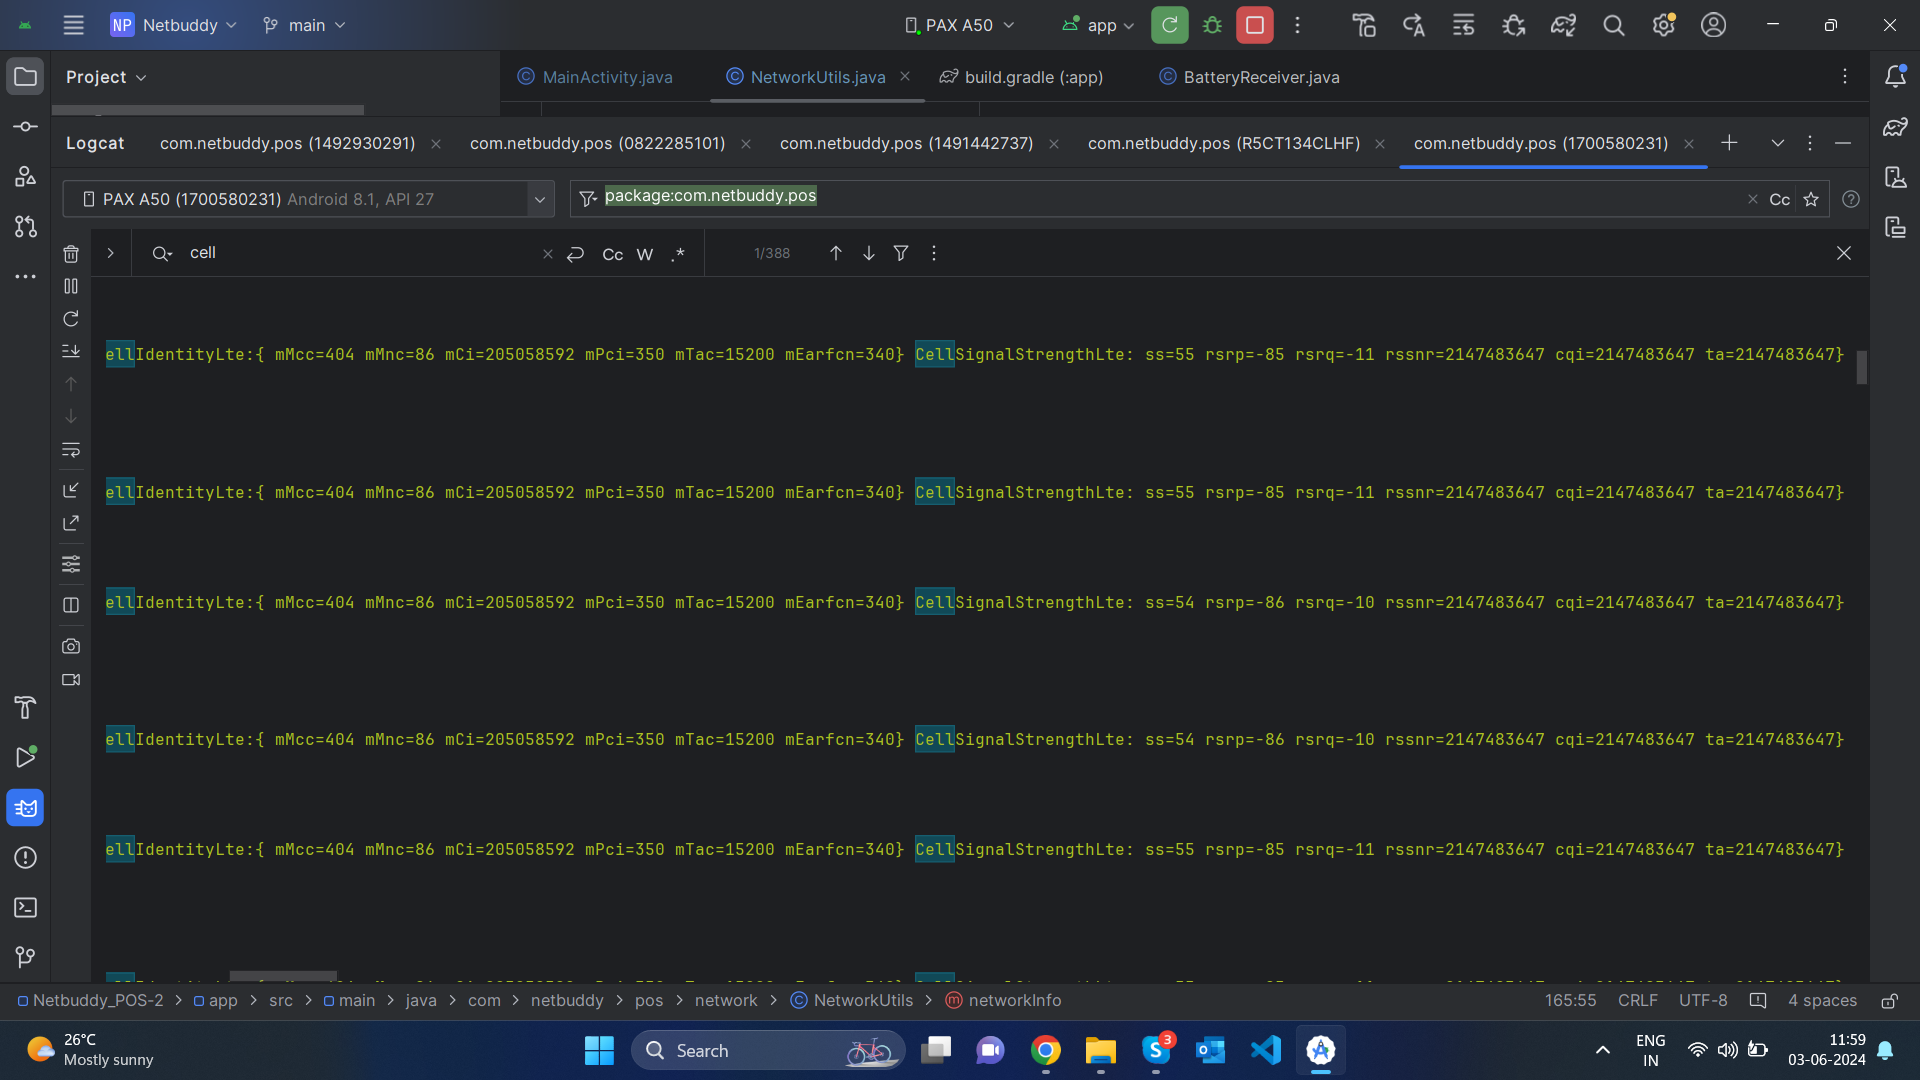This screenshot has width=1920, height=1080.
Task: Open PAX A50 device selector dropdown
Action: pos(958,25)
